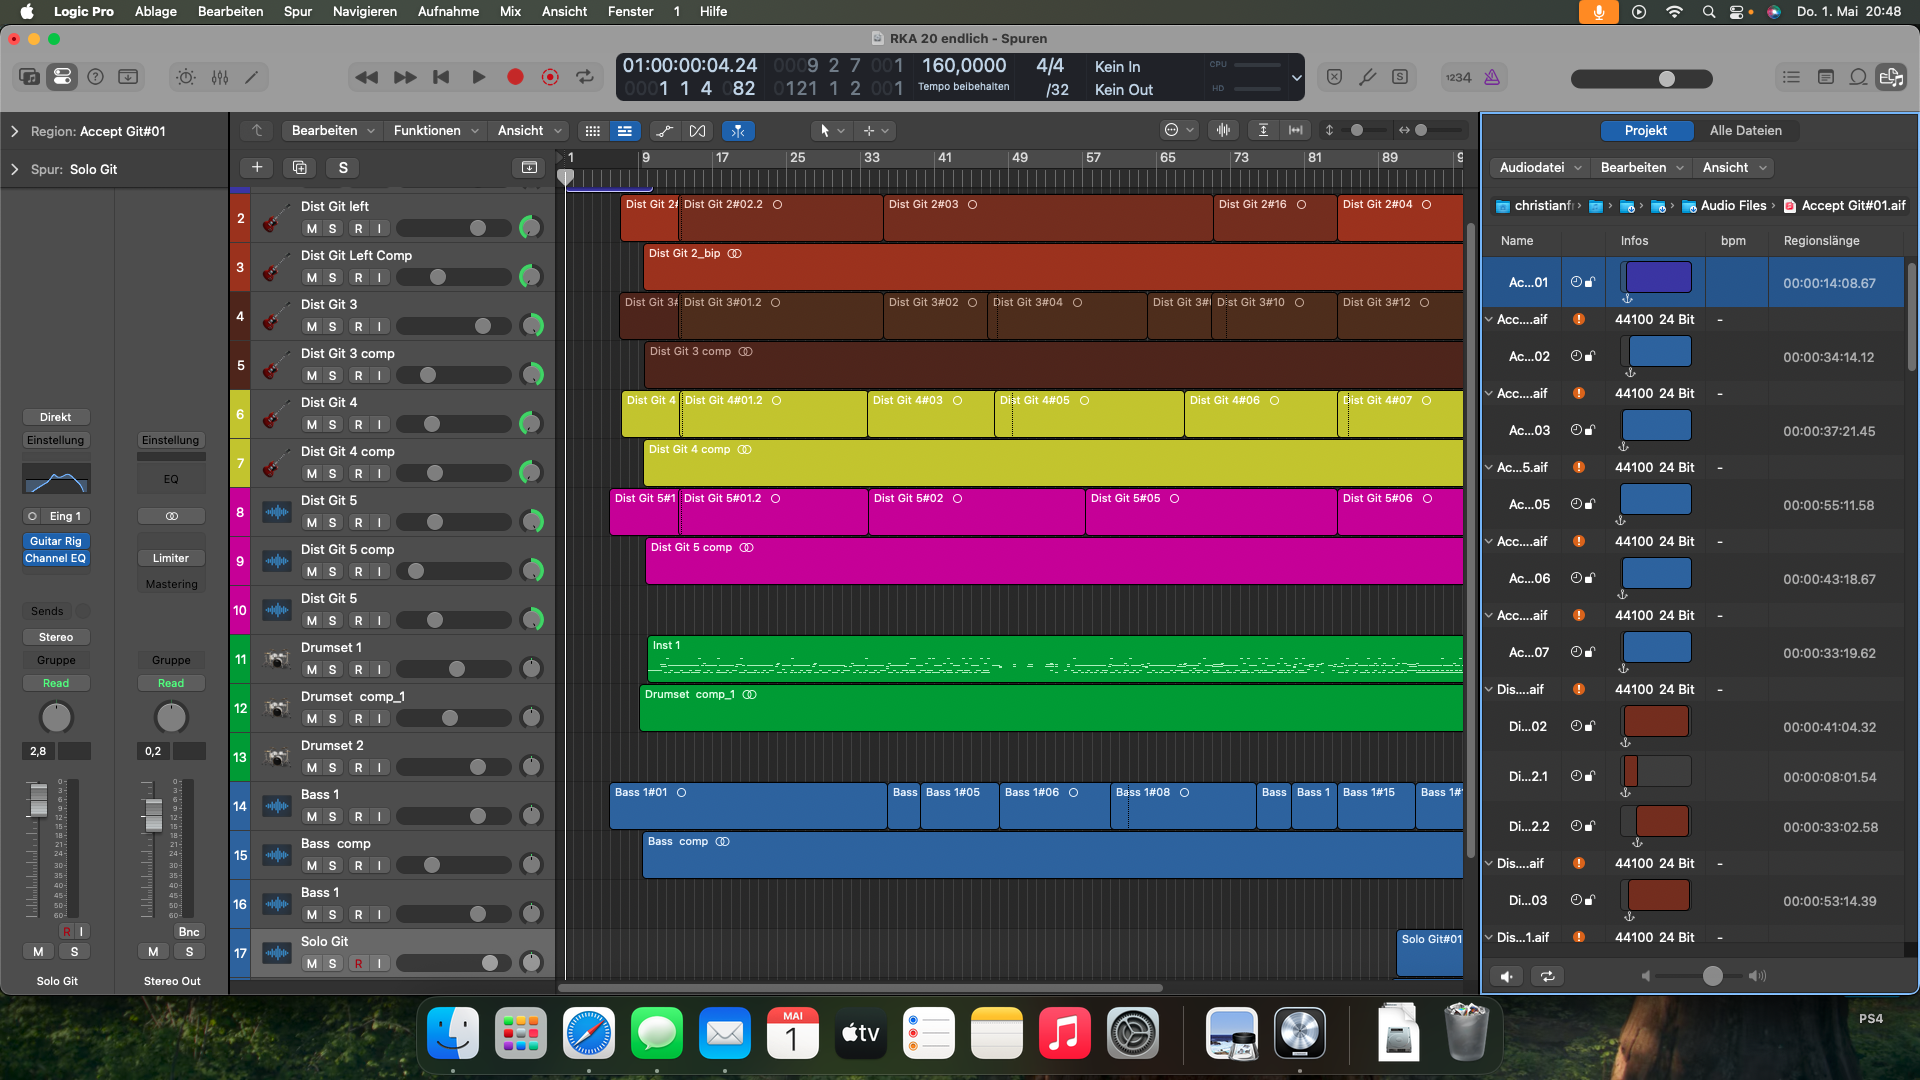Expand the Region: Accept Git#01 disclosure
This screenshot has height=1080, width=1920.
click(x=14, y=131)
